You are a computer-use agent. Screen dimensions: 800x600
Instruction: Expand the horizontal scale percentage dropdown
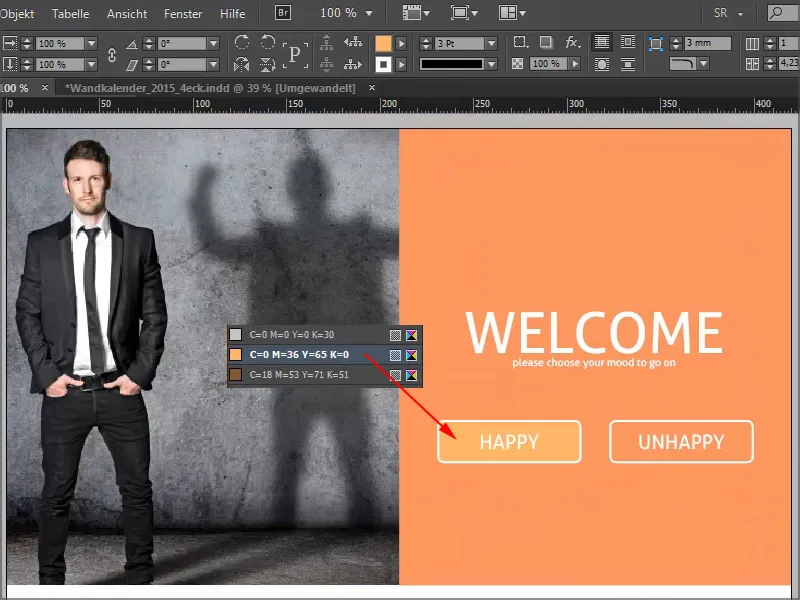[x=91, y=43]
